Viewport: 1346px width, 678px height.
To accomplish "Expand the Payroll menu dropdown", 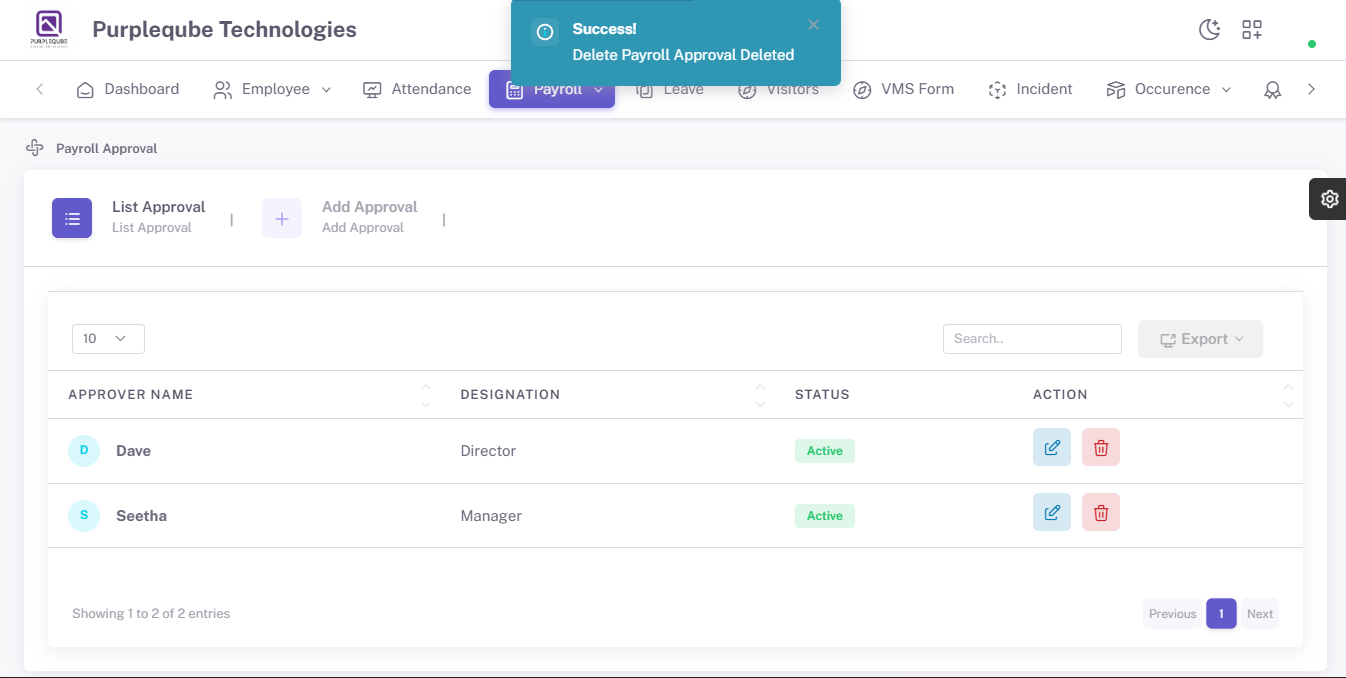I will 552,89.
